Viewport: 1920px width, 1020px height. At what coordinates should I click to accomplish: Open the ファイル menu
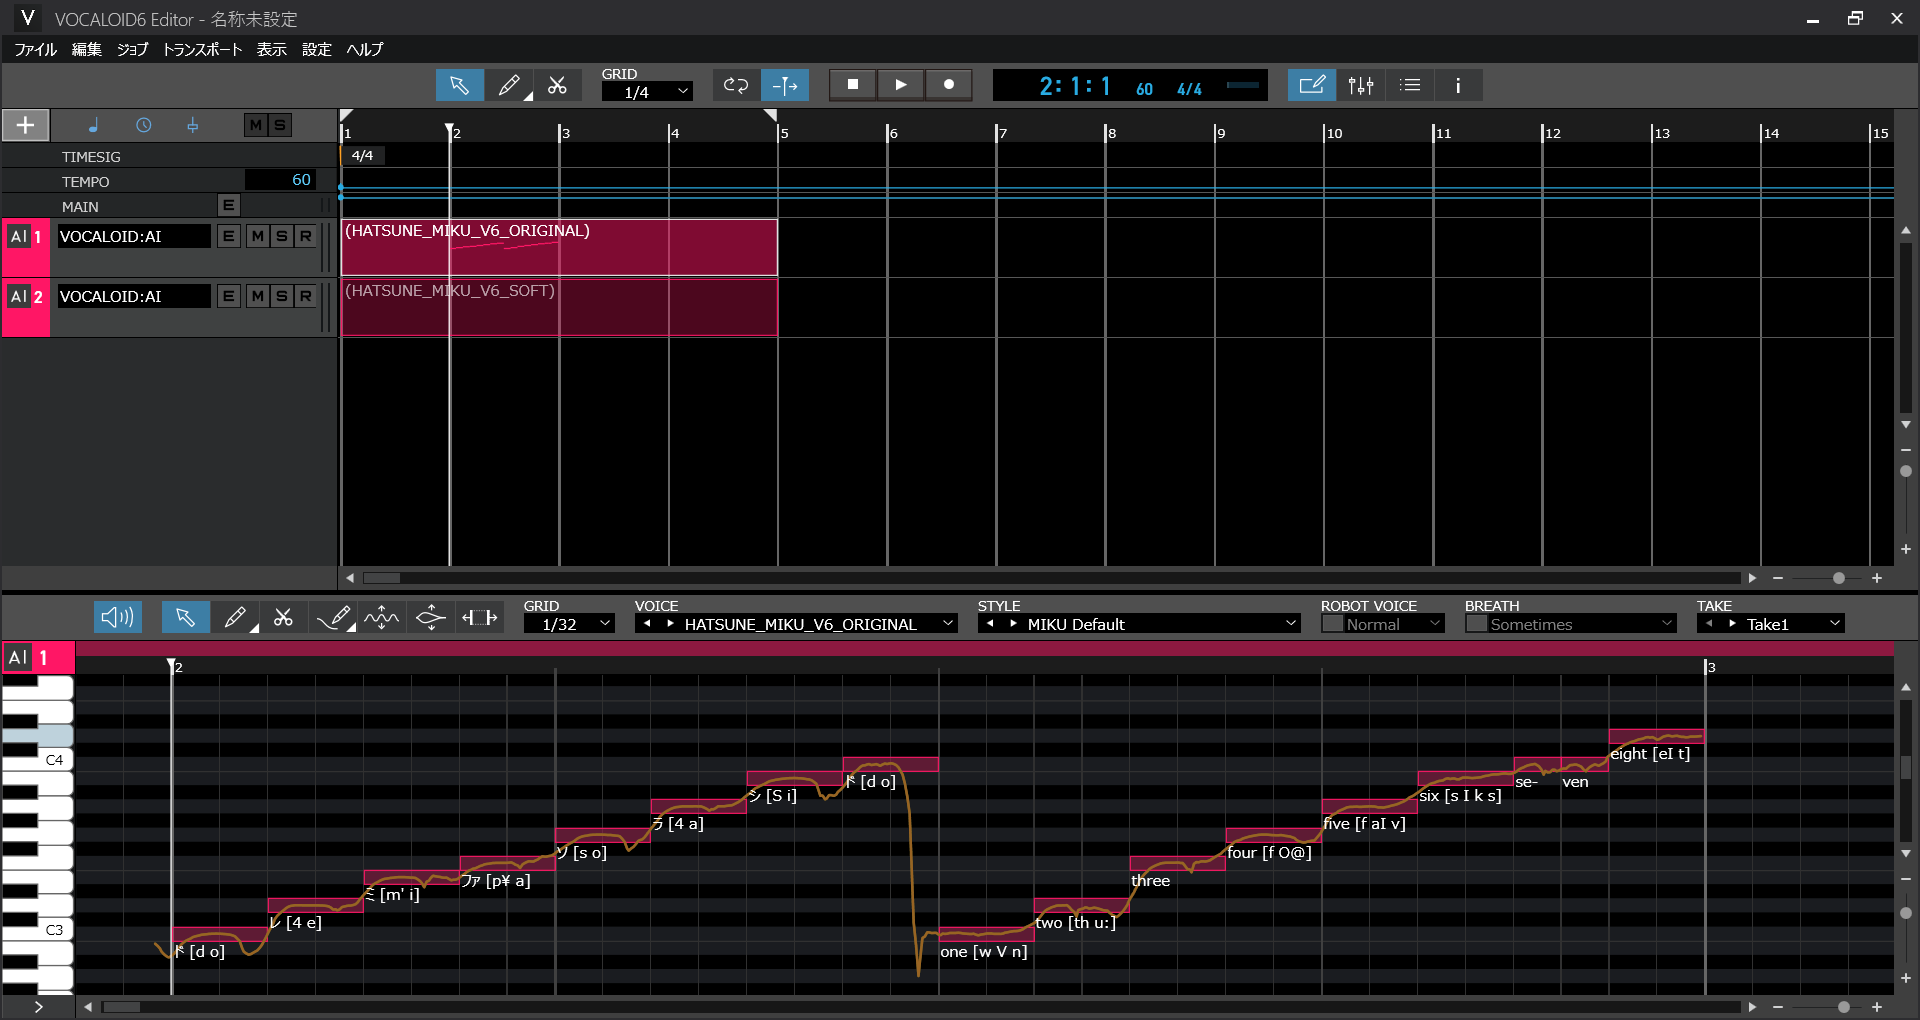click(x=35, y=49)
